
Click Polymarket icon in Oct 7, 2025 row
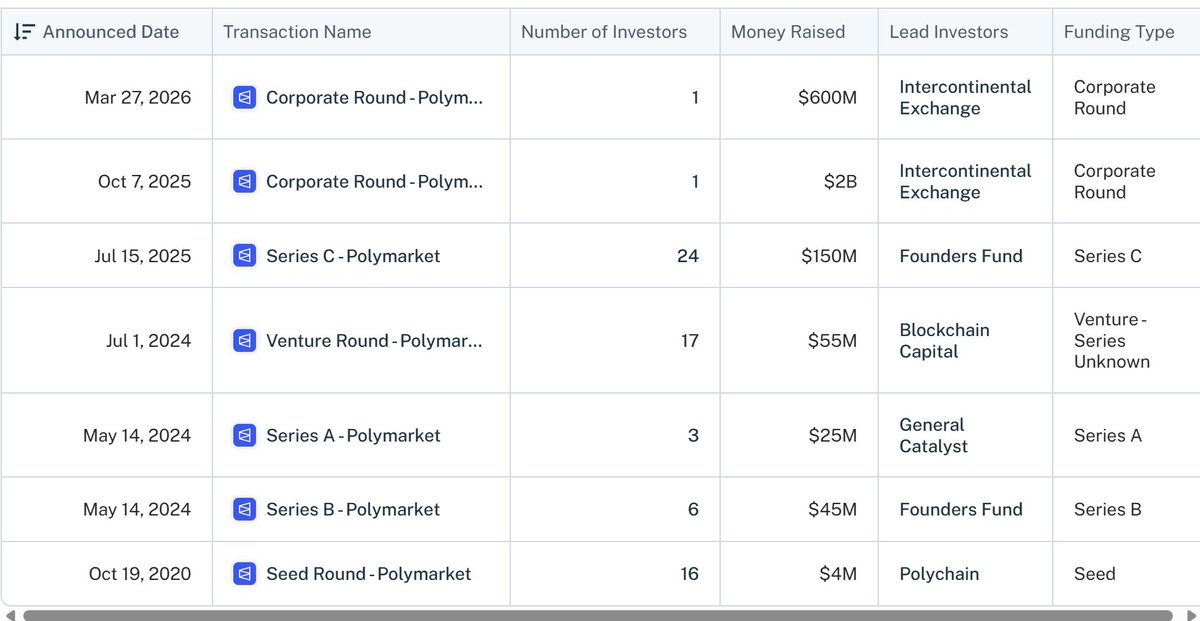point(244,182)
